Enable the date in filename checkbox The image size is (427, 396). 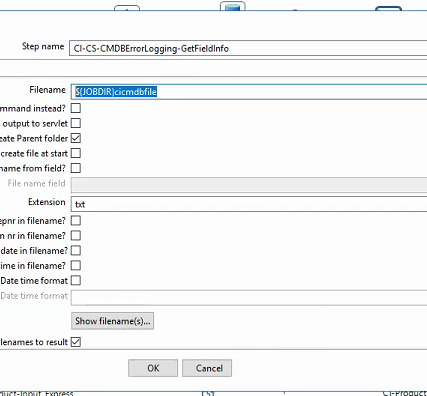point(76,250)
